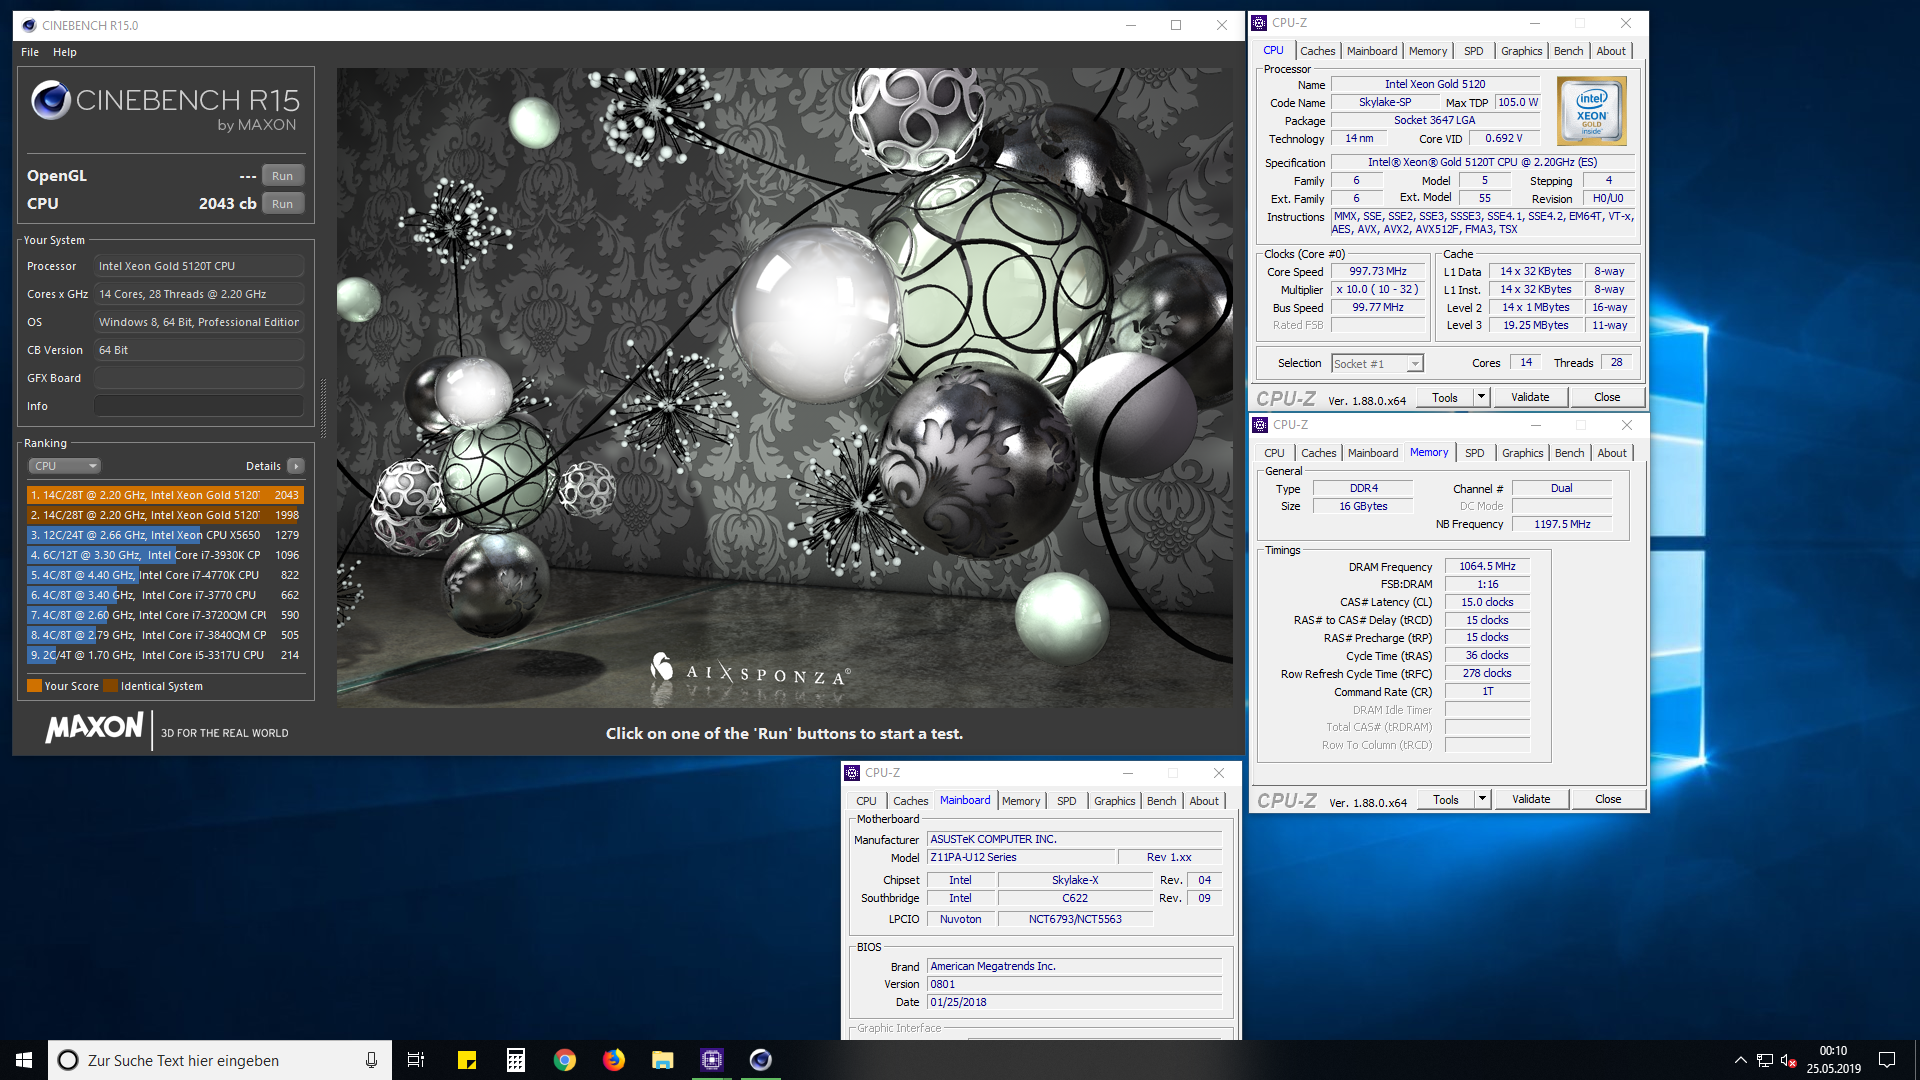This screenshot has width=1920, height=1080.
Task: Click the Details arrow button in Ranking
Action: pyautogui.click(x=296, y=466)
